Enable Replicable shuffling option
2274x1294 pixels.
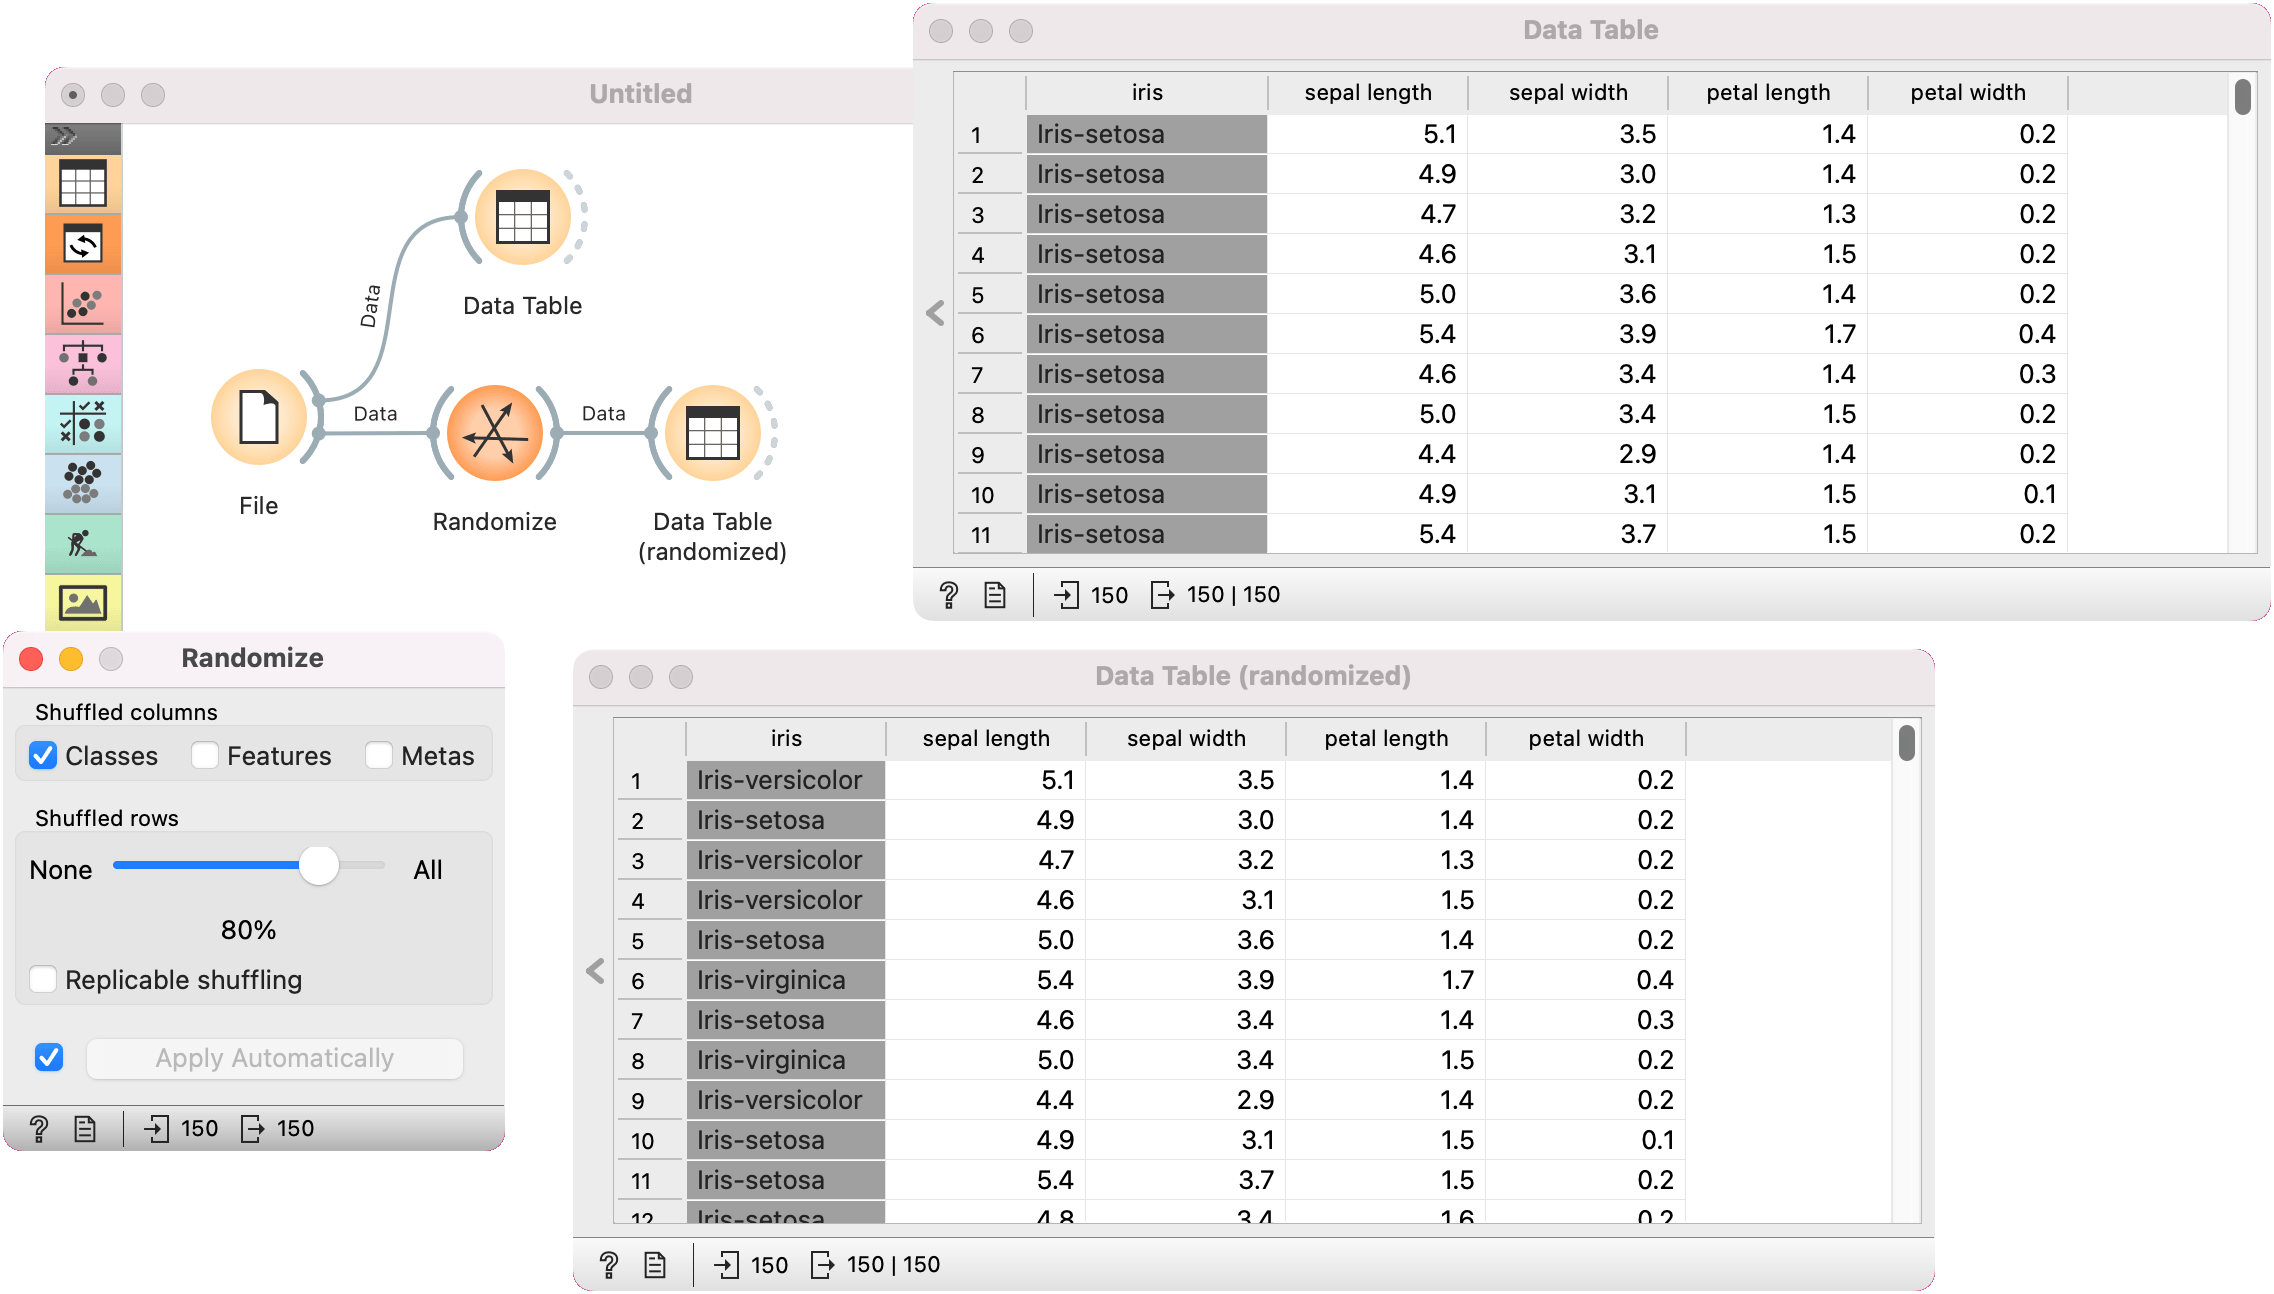(x=43, y=980)
